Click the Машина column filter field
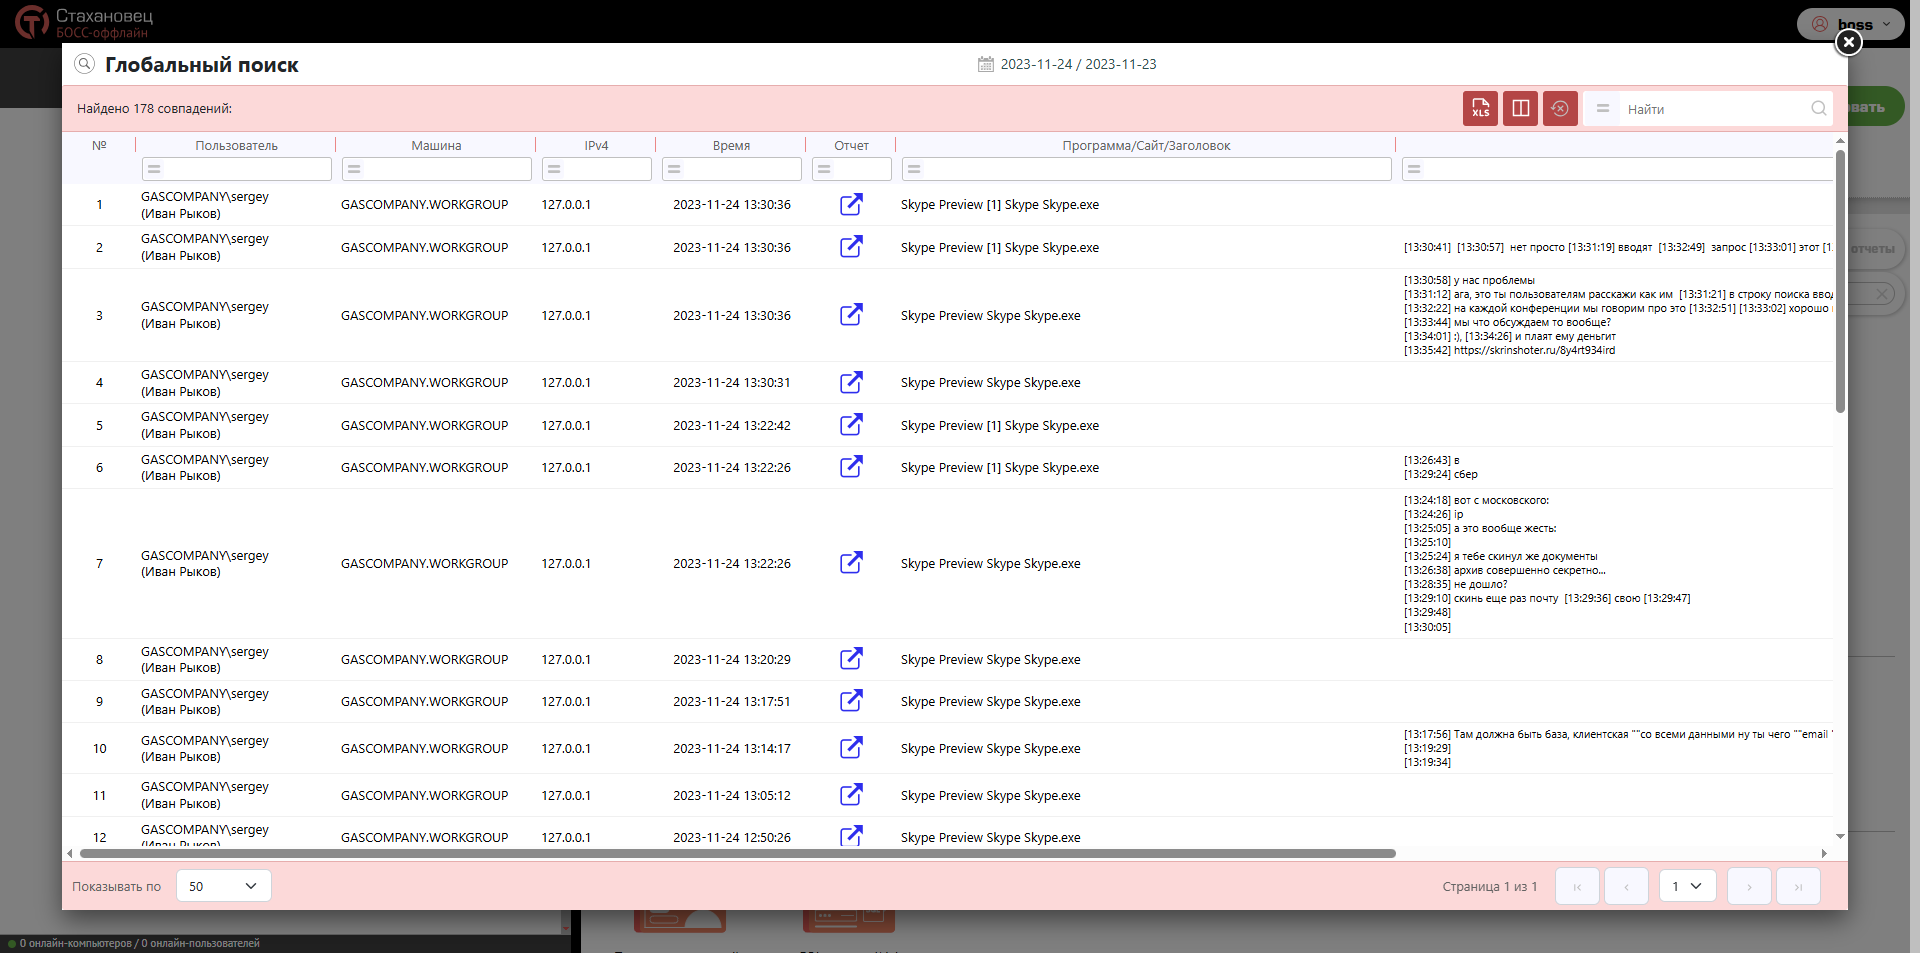This screenshot has height=953, width=1920. tap(445, 170)
